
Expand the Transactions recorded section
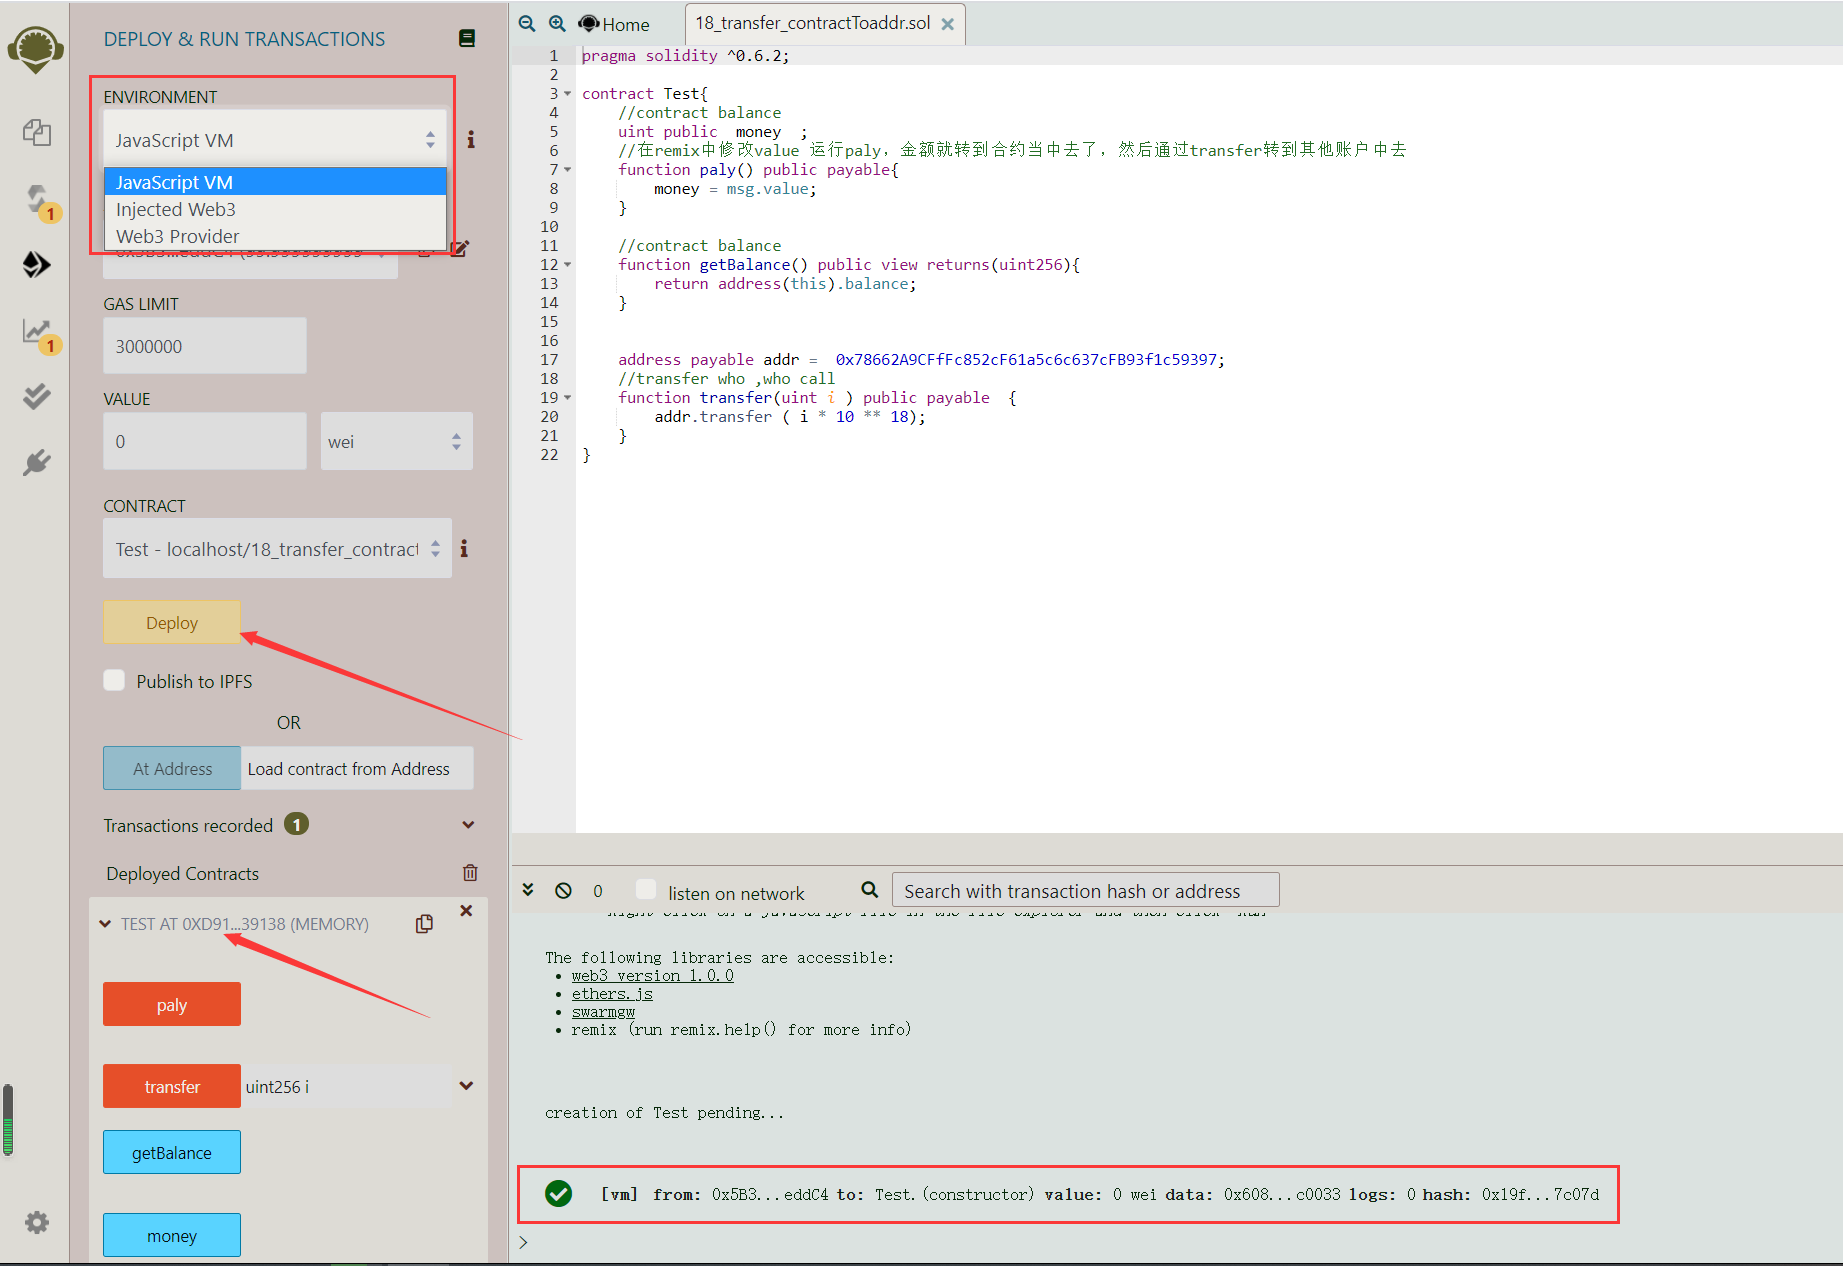(x=468, y=825)
